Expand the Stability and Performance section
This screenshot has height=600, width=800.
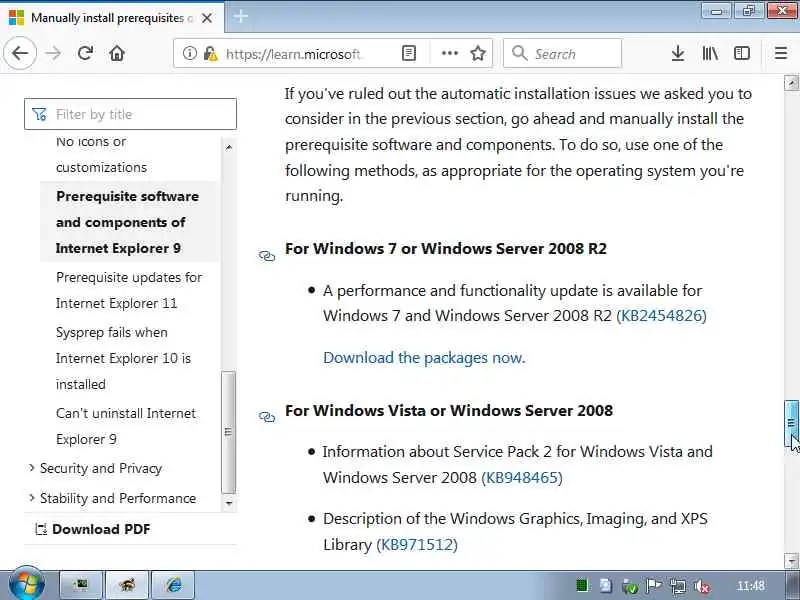(x=117, y=498)
